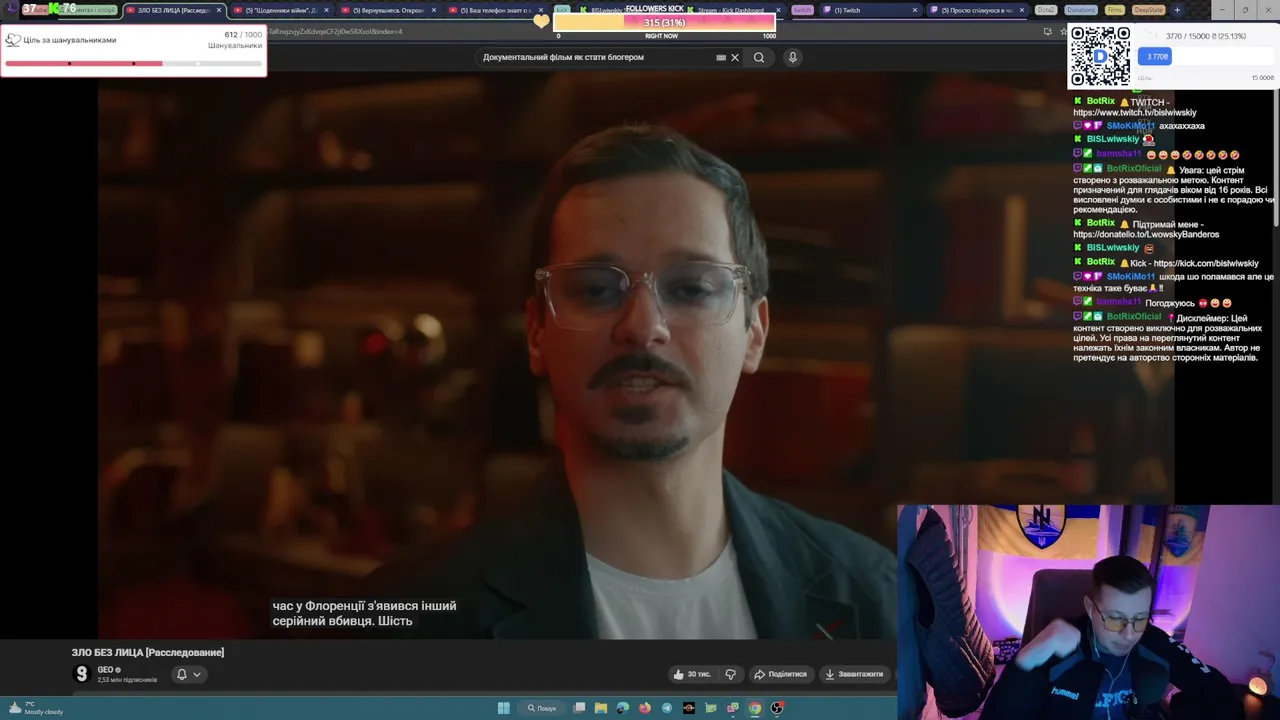Open the Windows Start menu
This screenshot has height=720, width=1280.
pyautogui.click(x=504, y=708)
